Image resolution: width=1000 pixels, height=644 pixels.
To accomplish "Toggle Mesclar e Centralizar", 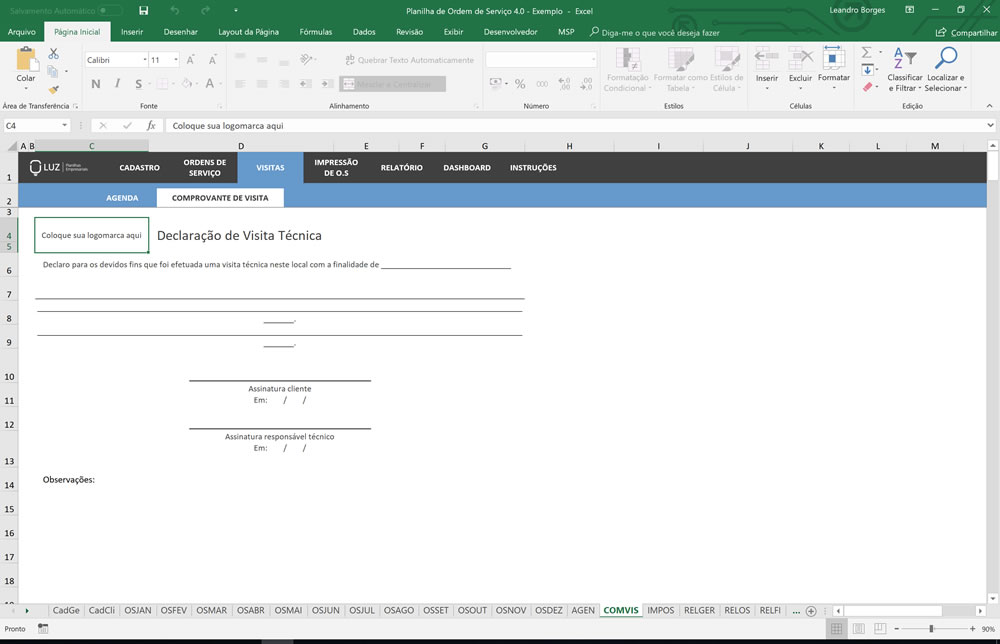I will pyautogui.click(x=392, y=84).
